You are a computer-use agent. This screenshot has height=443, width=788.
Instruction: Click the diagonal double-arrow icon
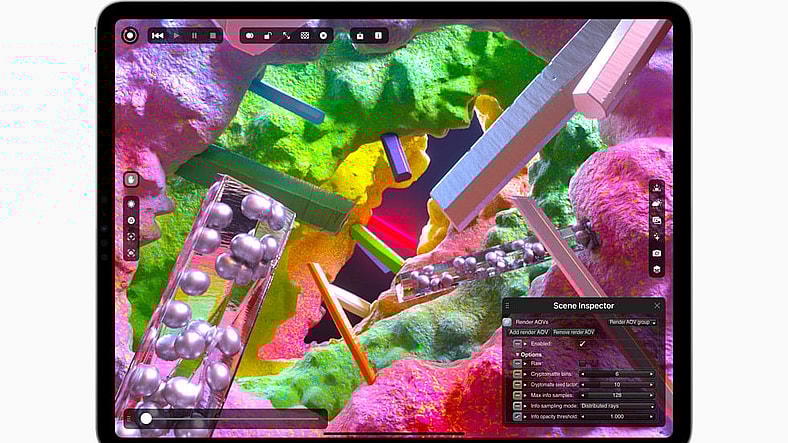pos(286,35)
